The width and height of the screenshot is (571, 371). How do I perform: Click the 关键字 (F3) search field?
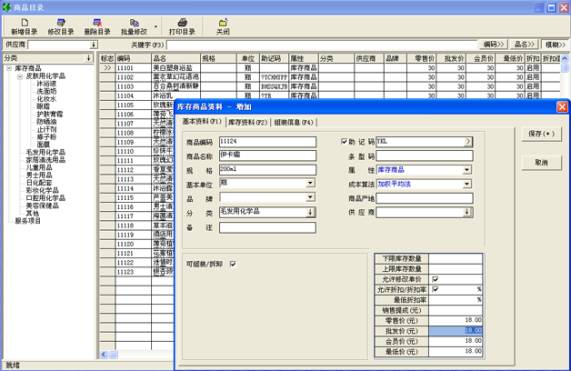pyautogui.click(x=322, y=44)
